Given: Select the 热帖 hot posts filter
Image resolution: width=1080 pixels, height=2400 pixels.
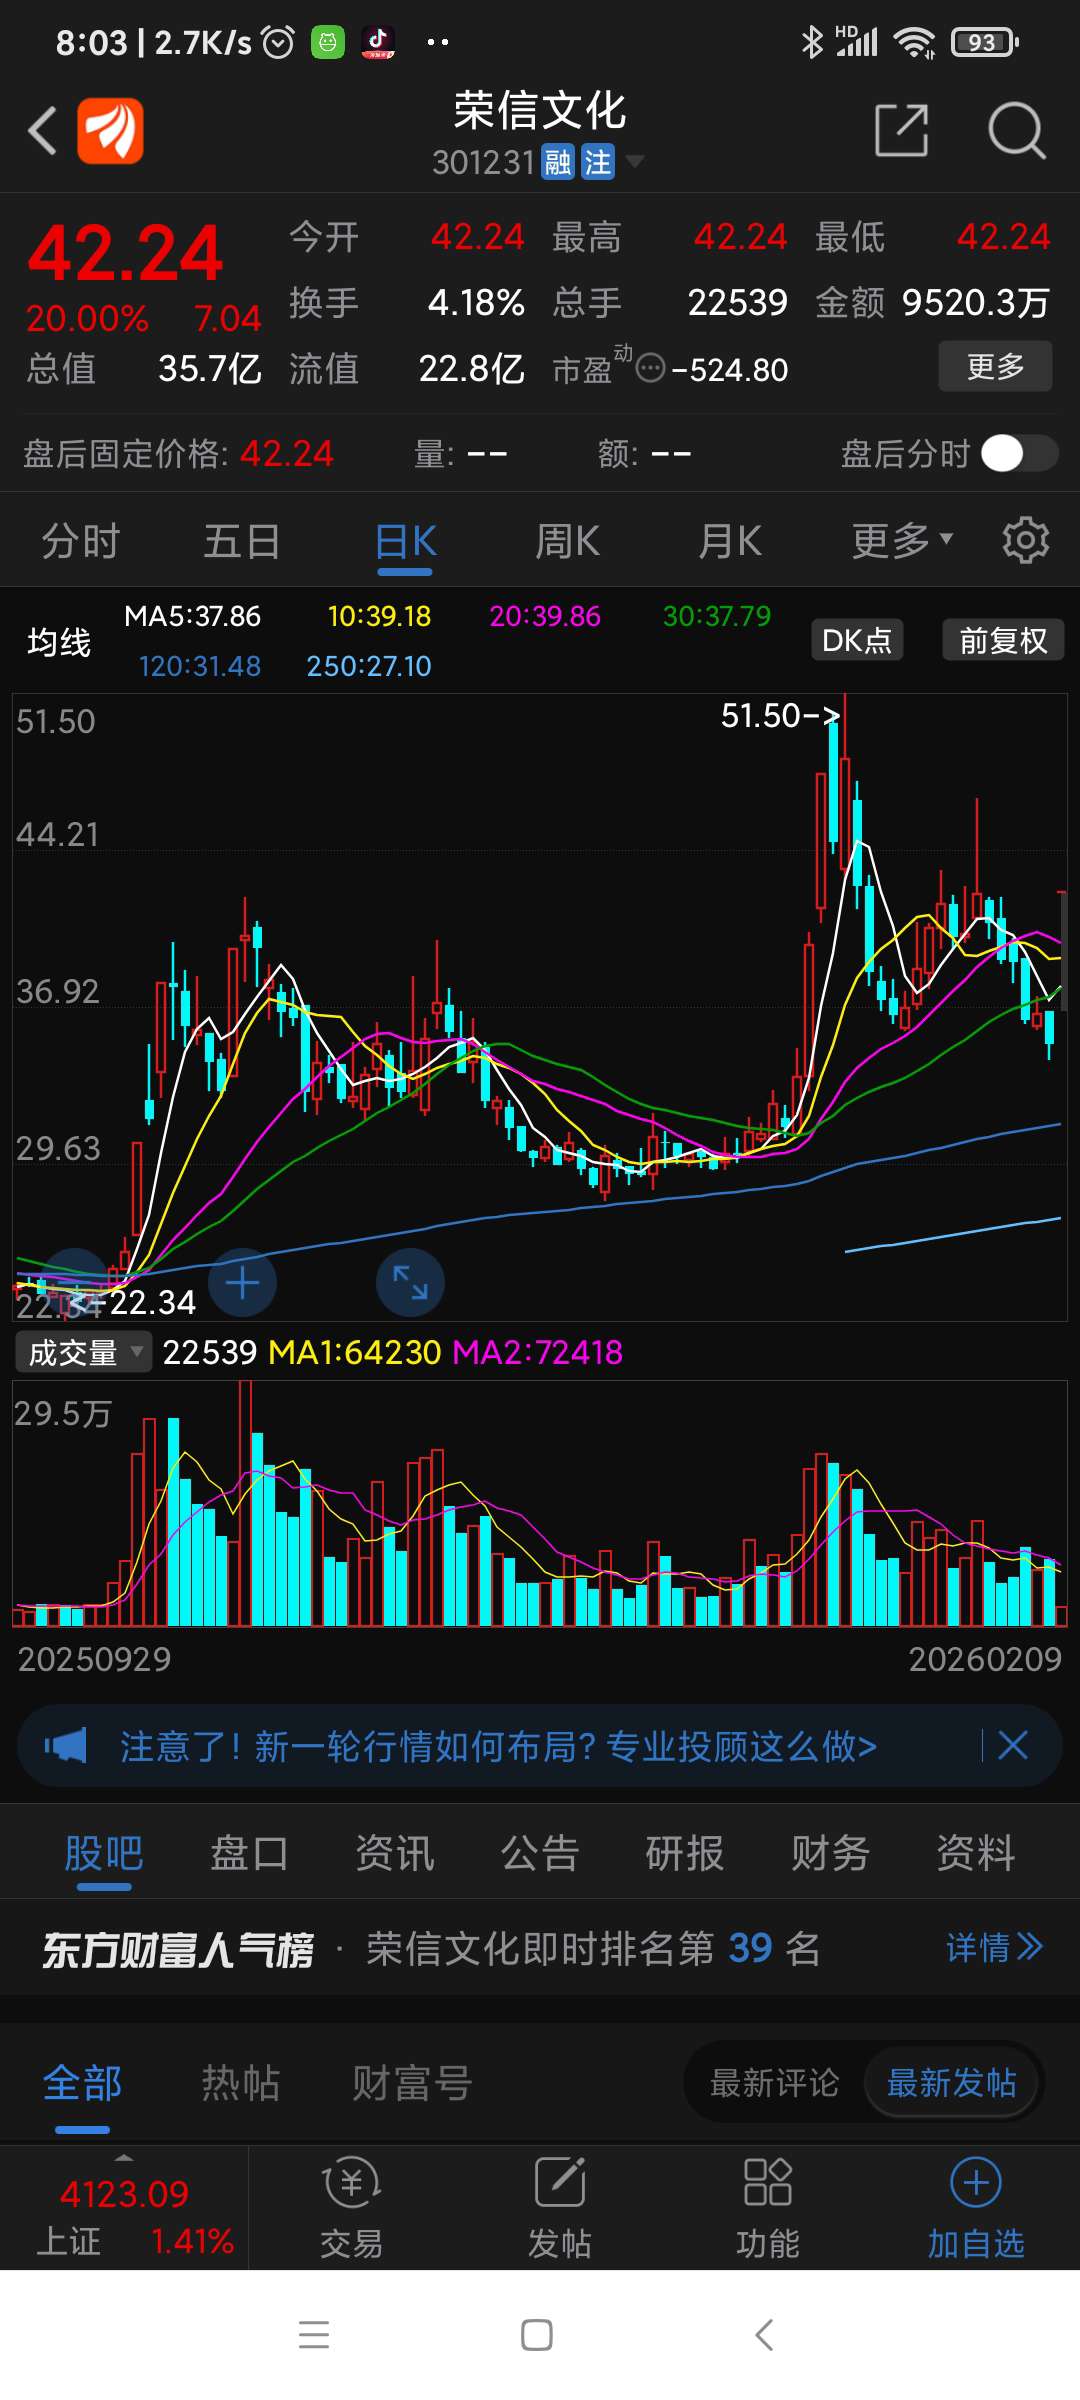Looking at the screenshot, I should [x=241, y=2084].
